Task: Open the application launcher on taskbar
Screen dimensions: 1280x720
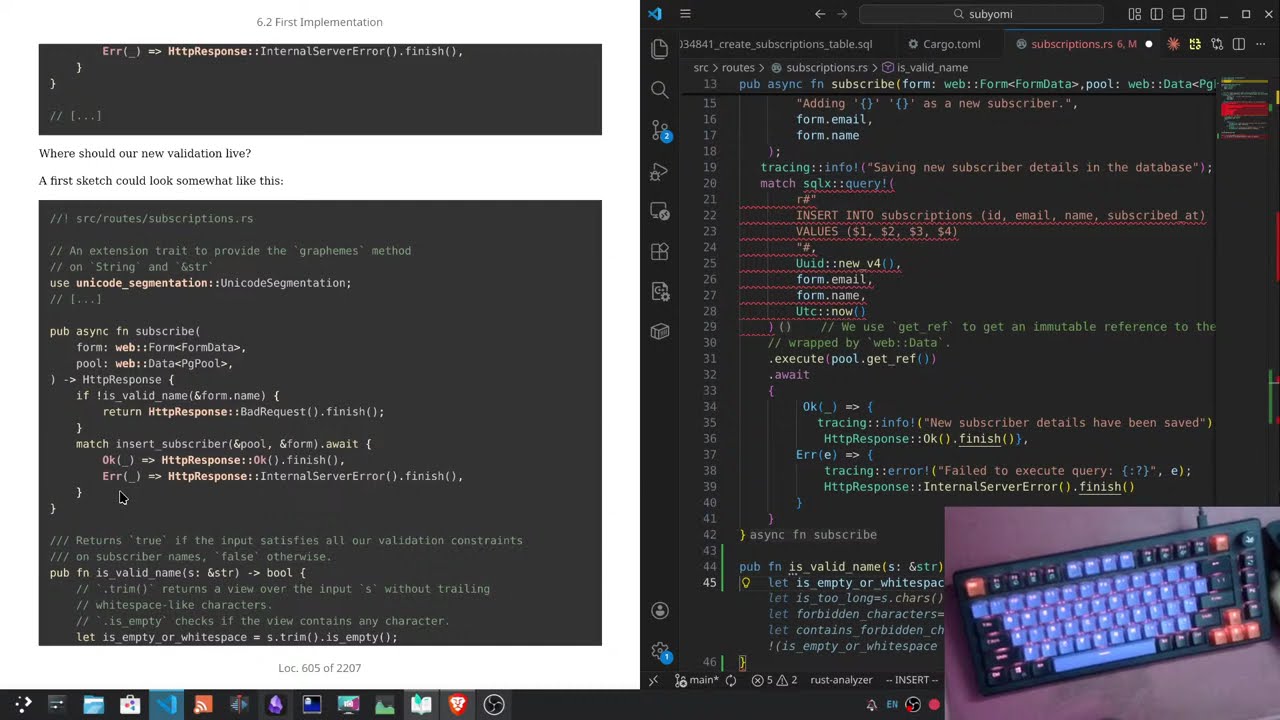Action: (22, 705)
